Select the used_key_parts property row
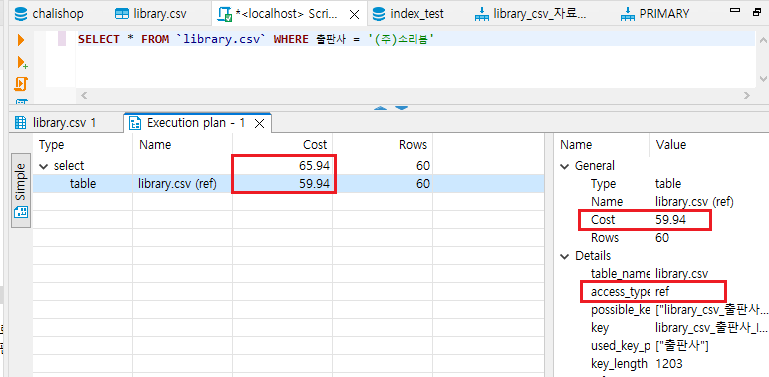 coord(662,346)
